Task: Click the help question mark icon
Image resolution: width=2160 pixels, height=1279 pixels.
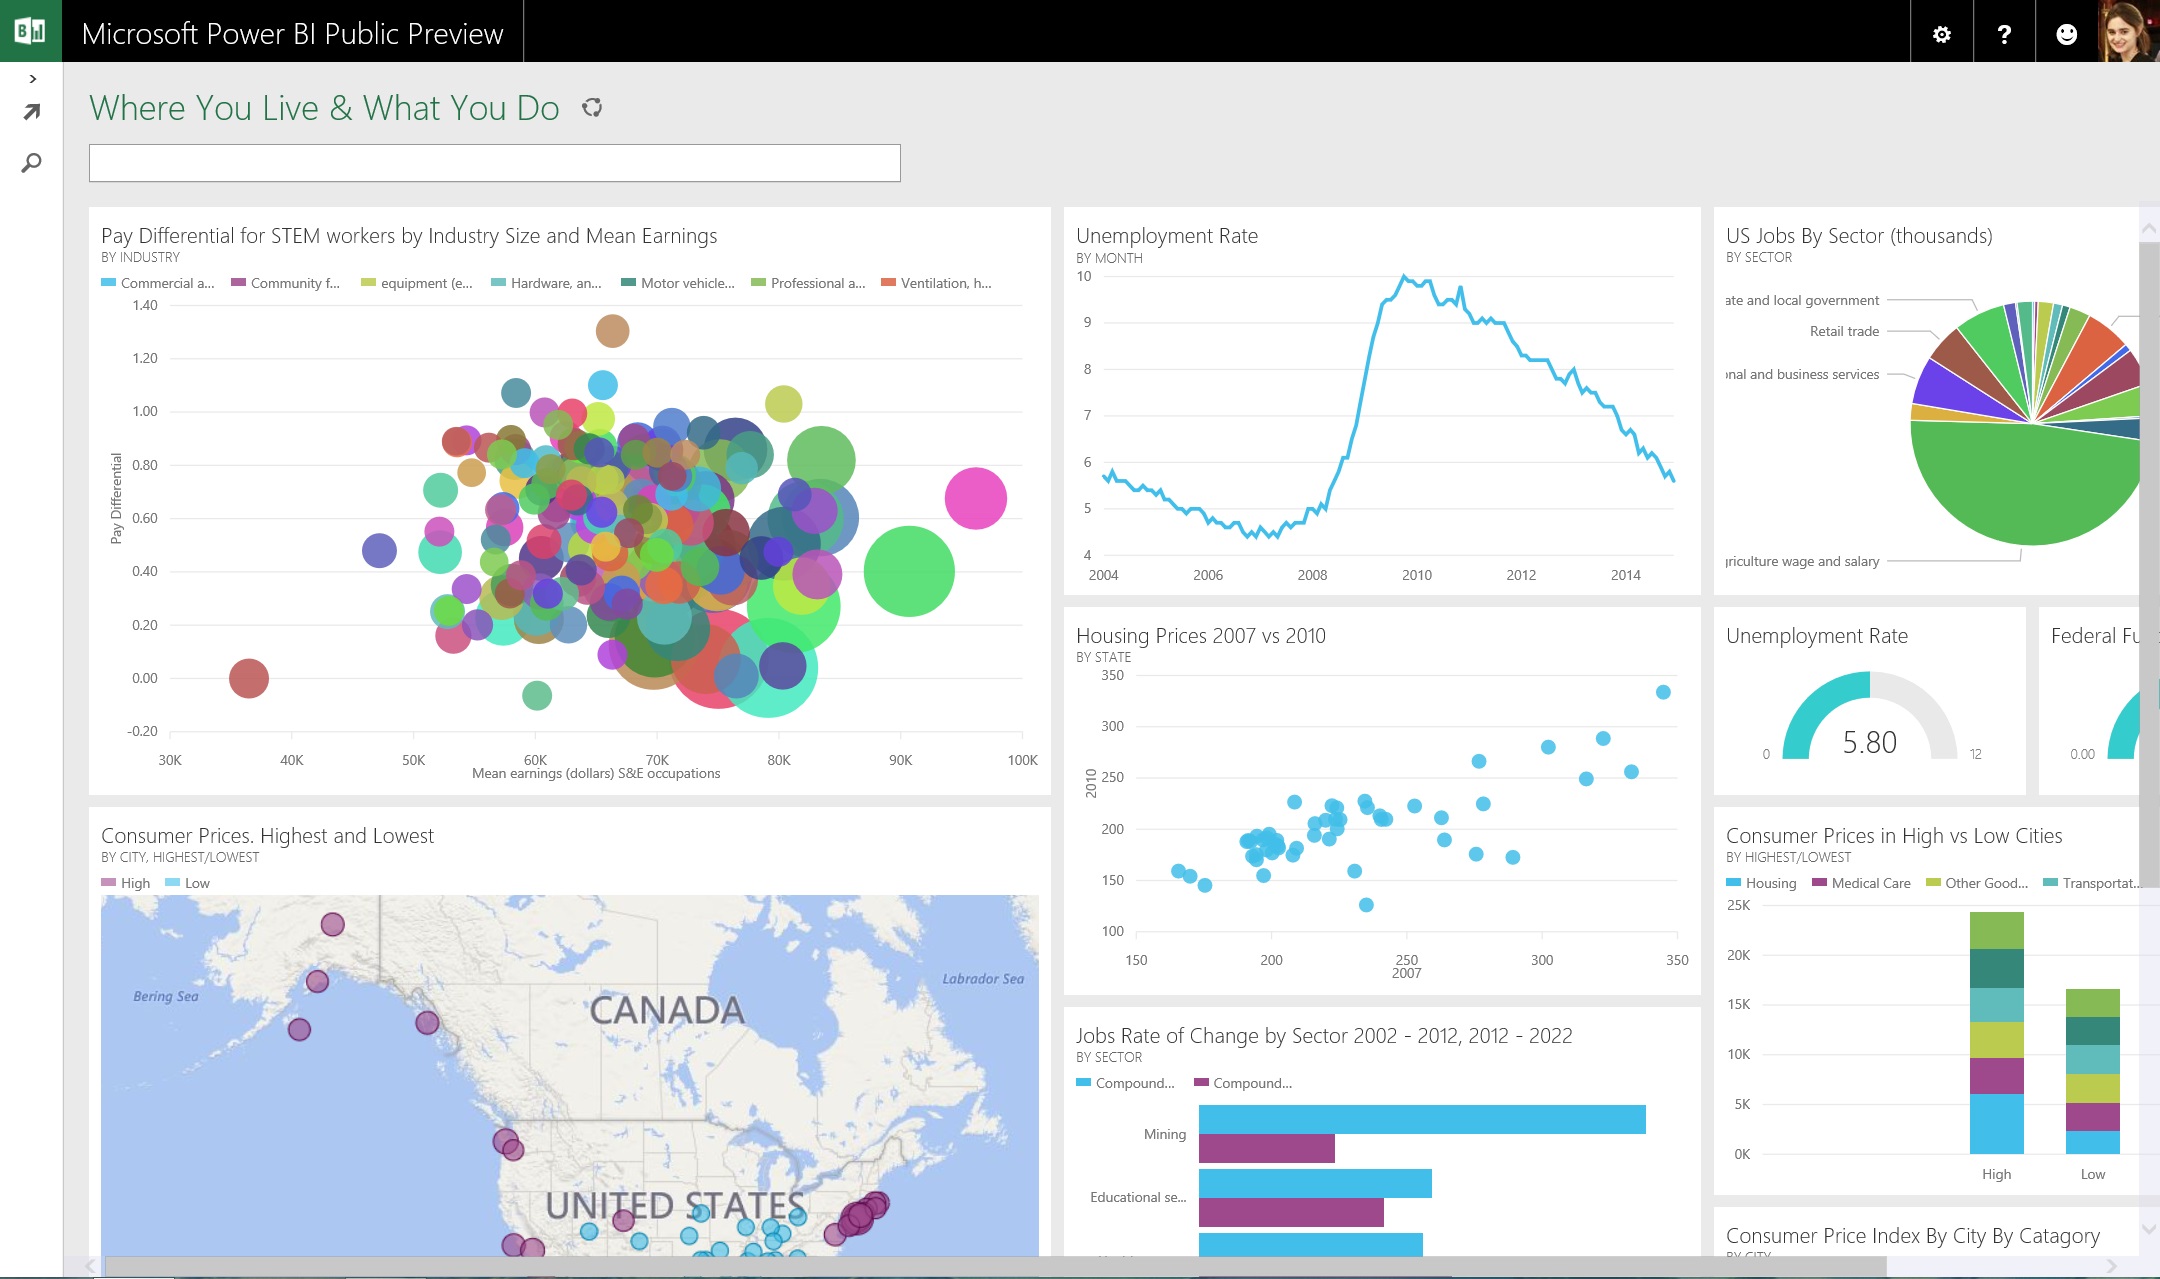Action: (2005, 30)
